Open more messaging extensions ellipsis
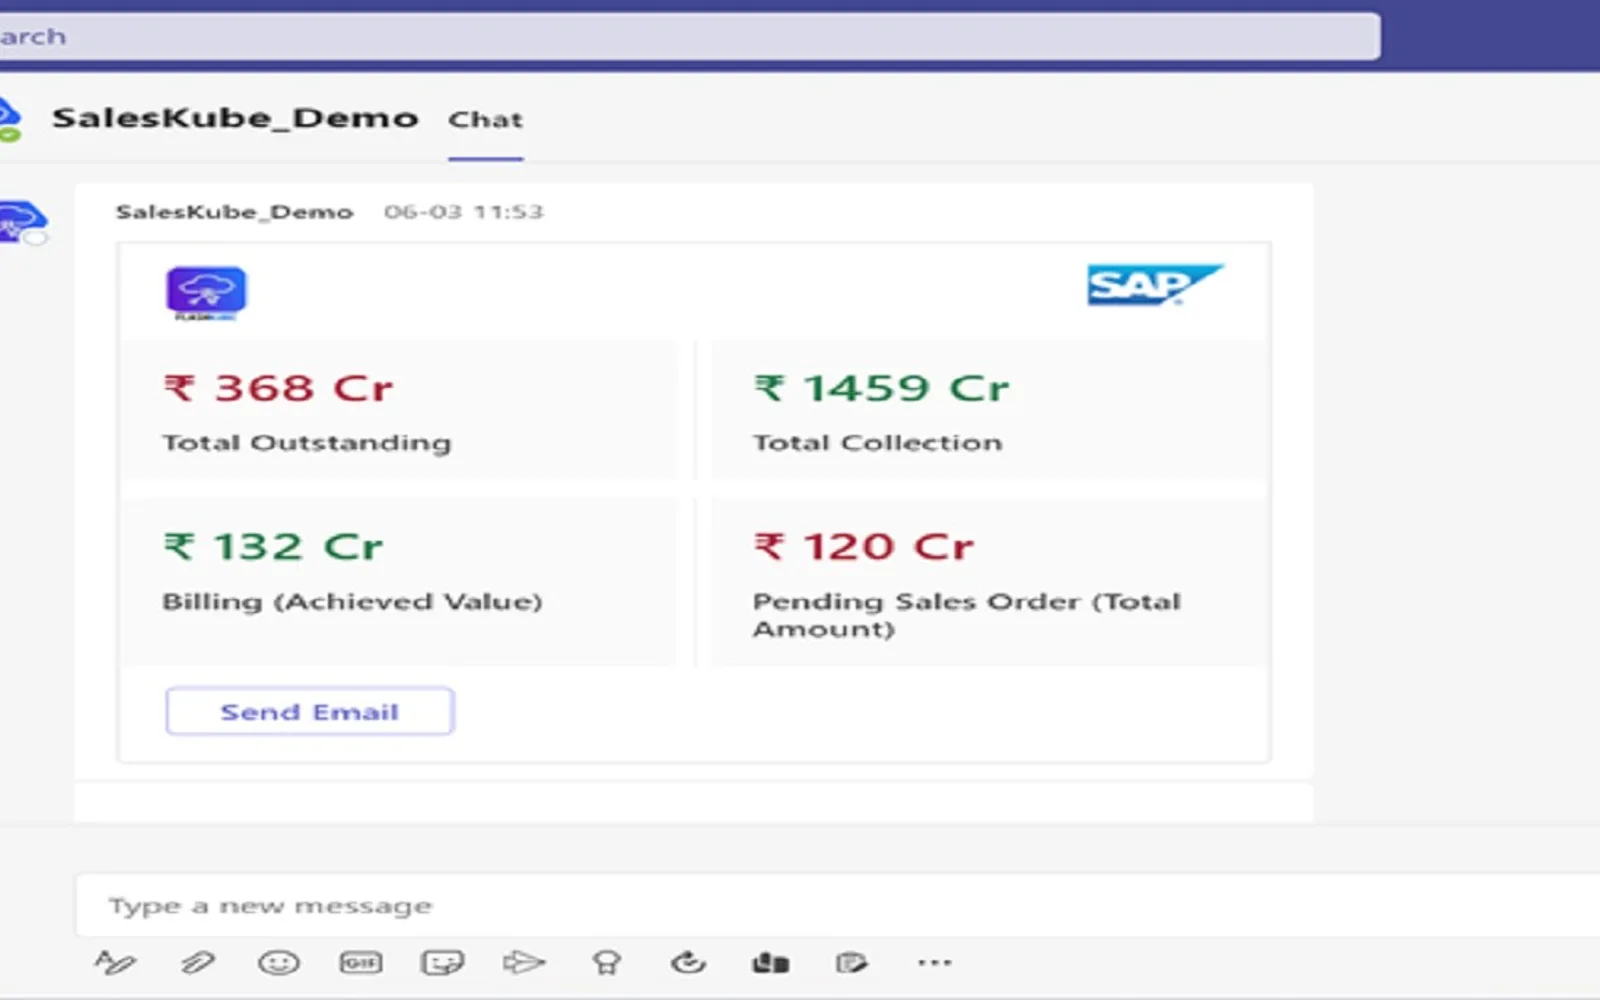 pos(934,962)
